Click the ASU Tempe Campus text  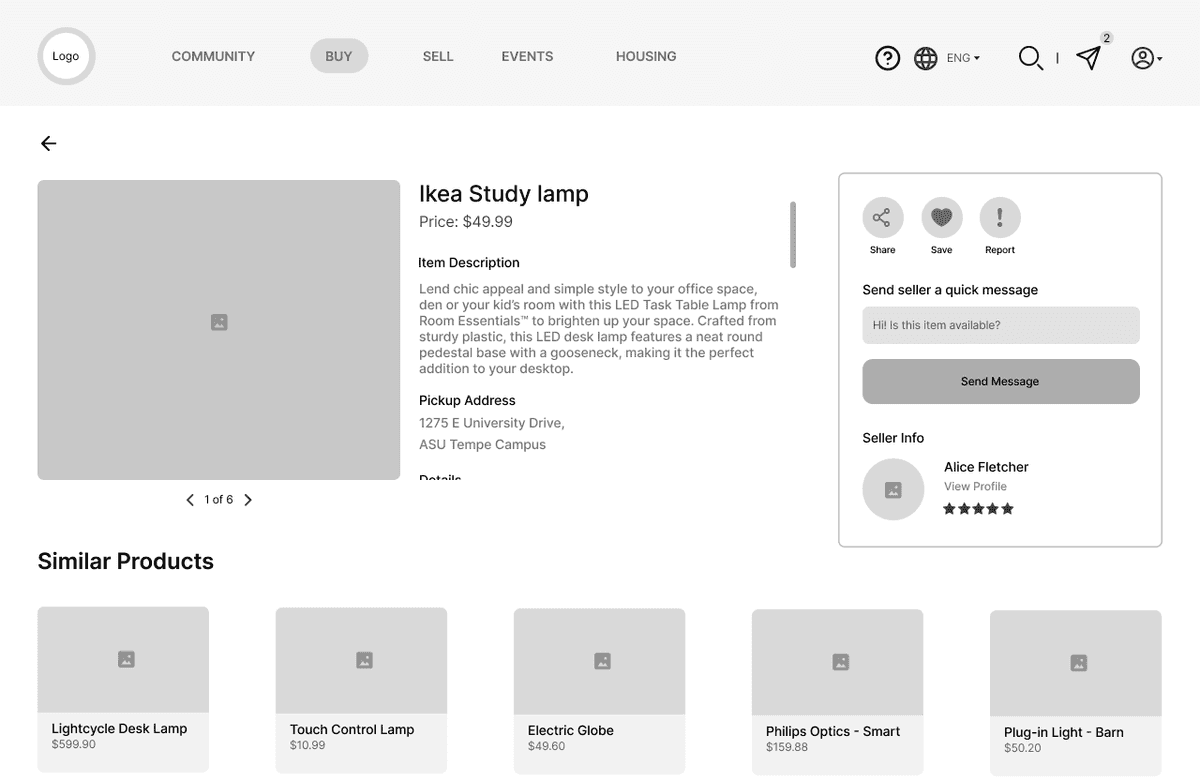click(x=482, y=445)
